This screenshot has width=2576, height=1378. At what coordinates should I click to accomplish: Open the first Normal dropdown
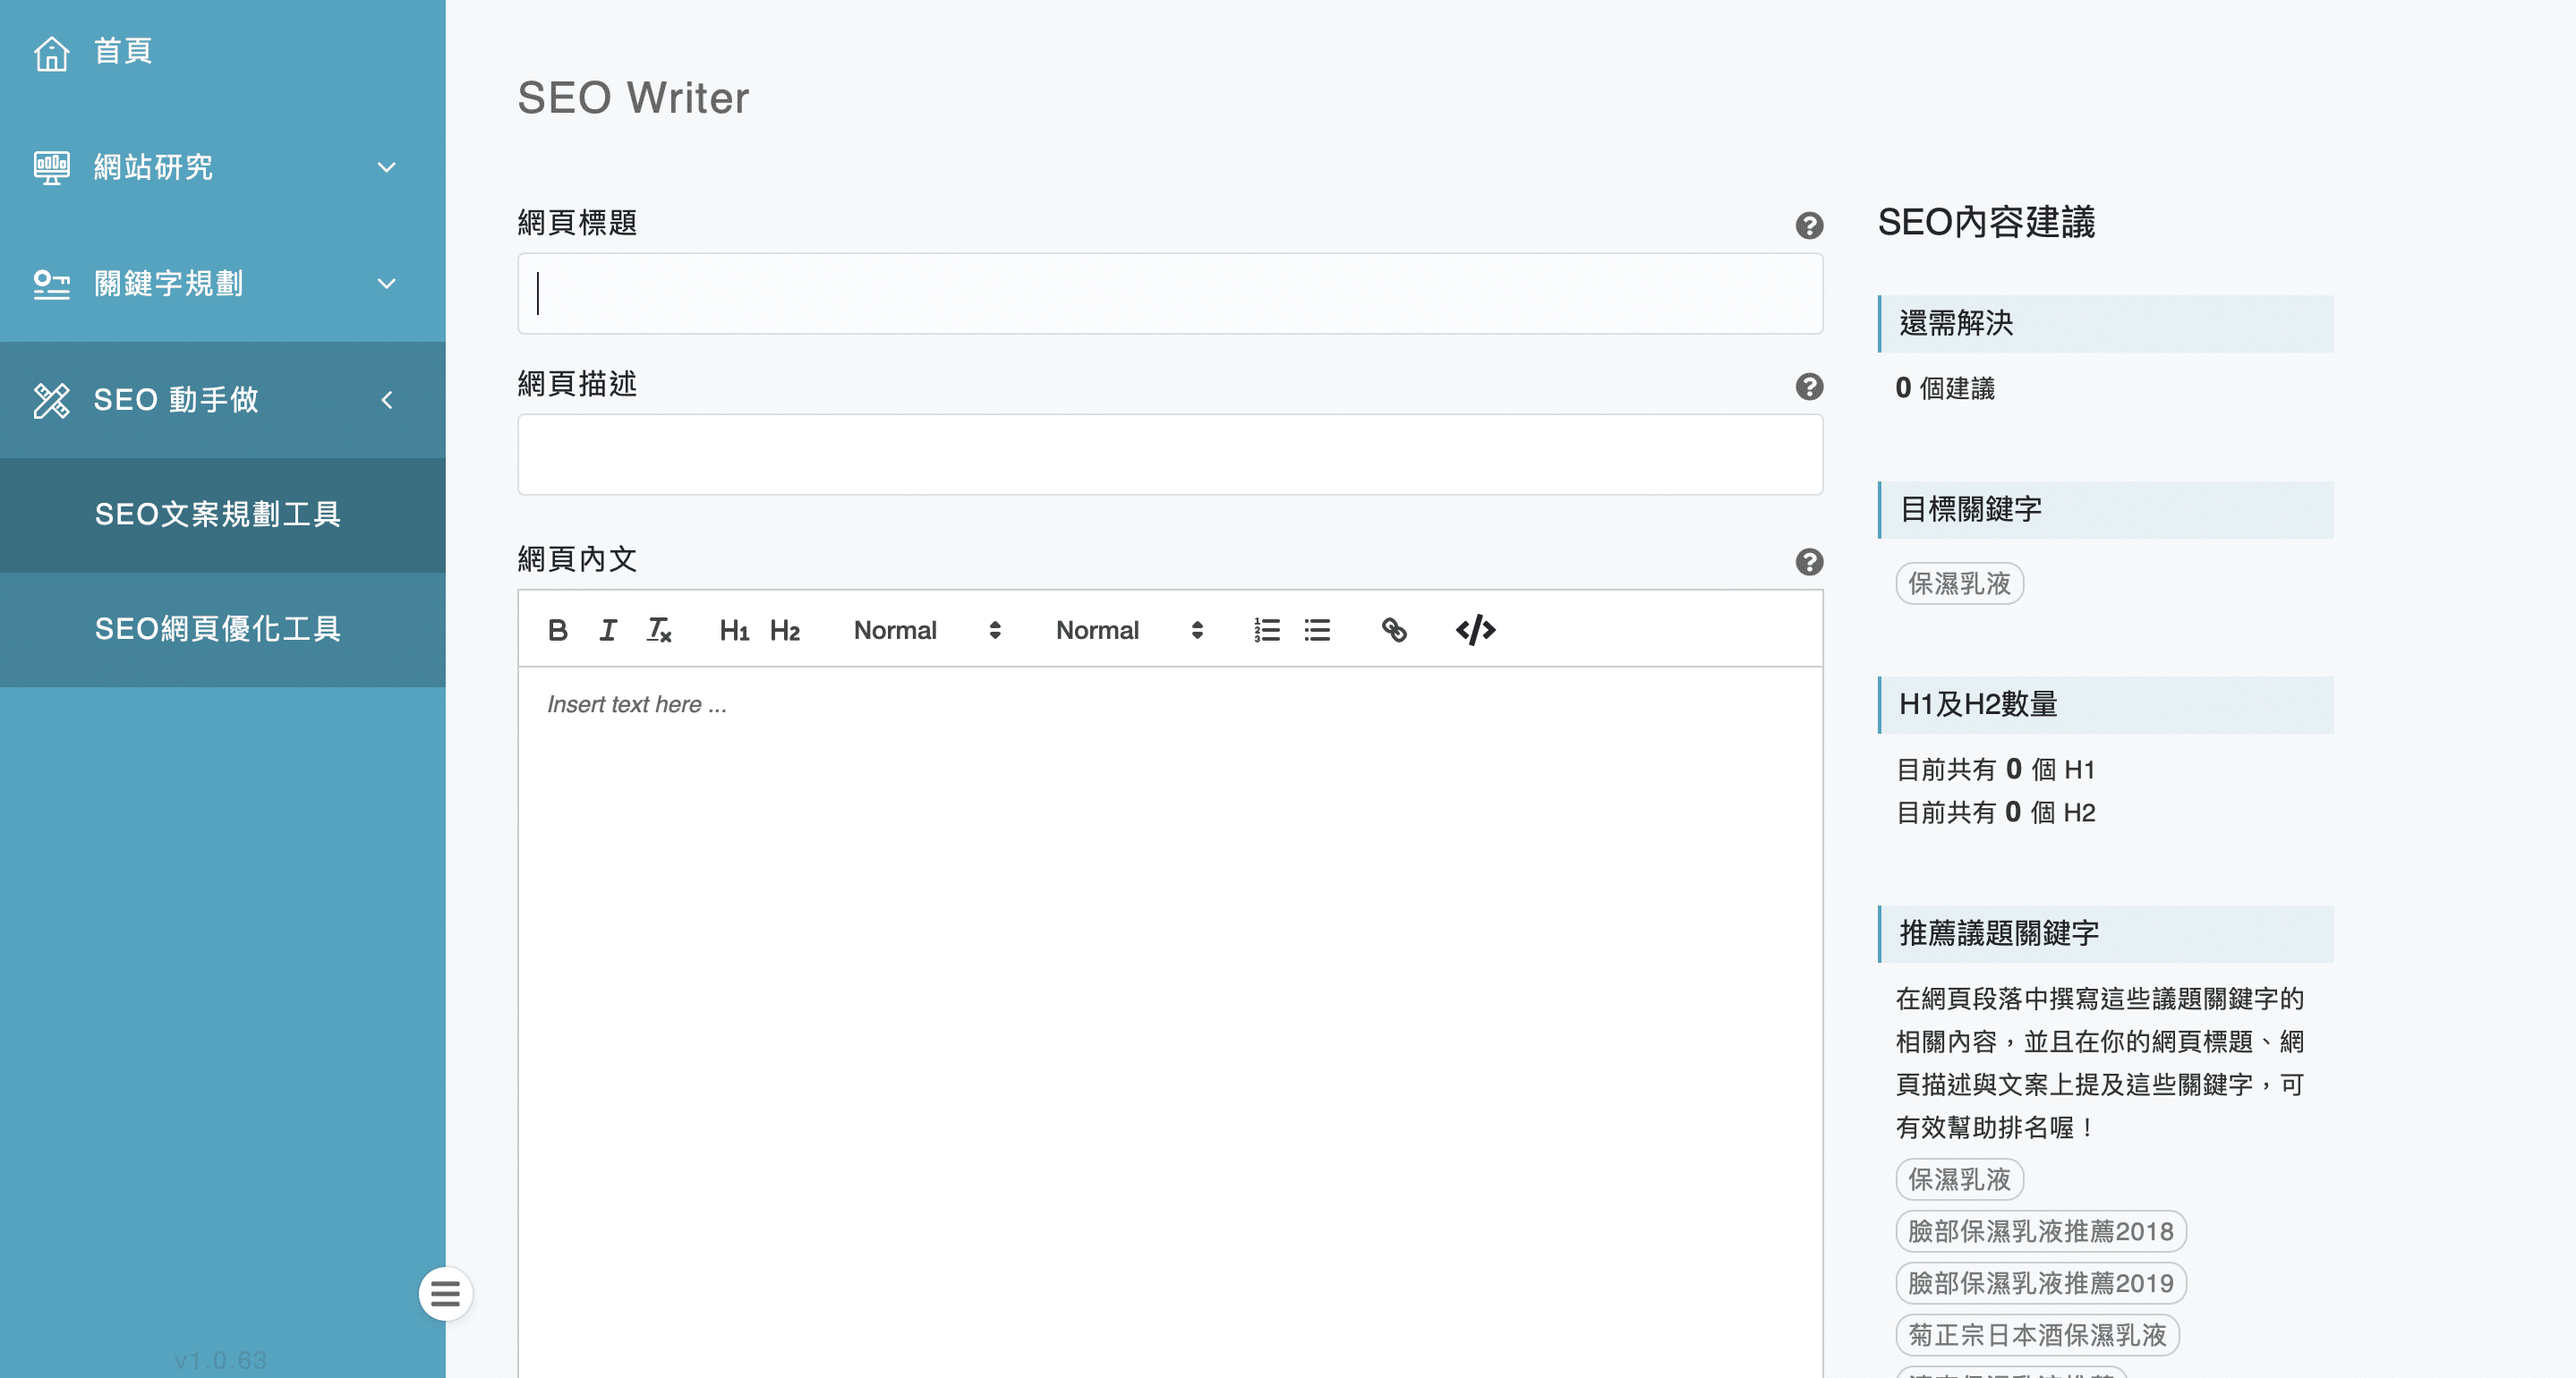pyautogui.click(x=926, y=630)
